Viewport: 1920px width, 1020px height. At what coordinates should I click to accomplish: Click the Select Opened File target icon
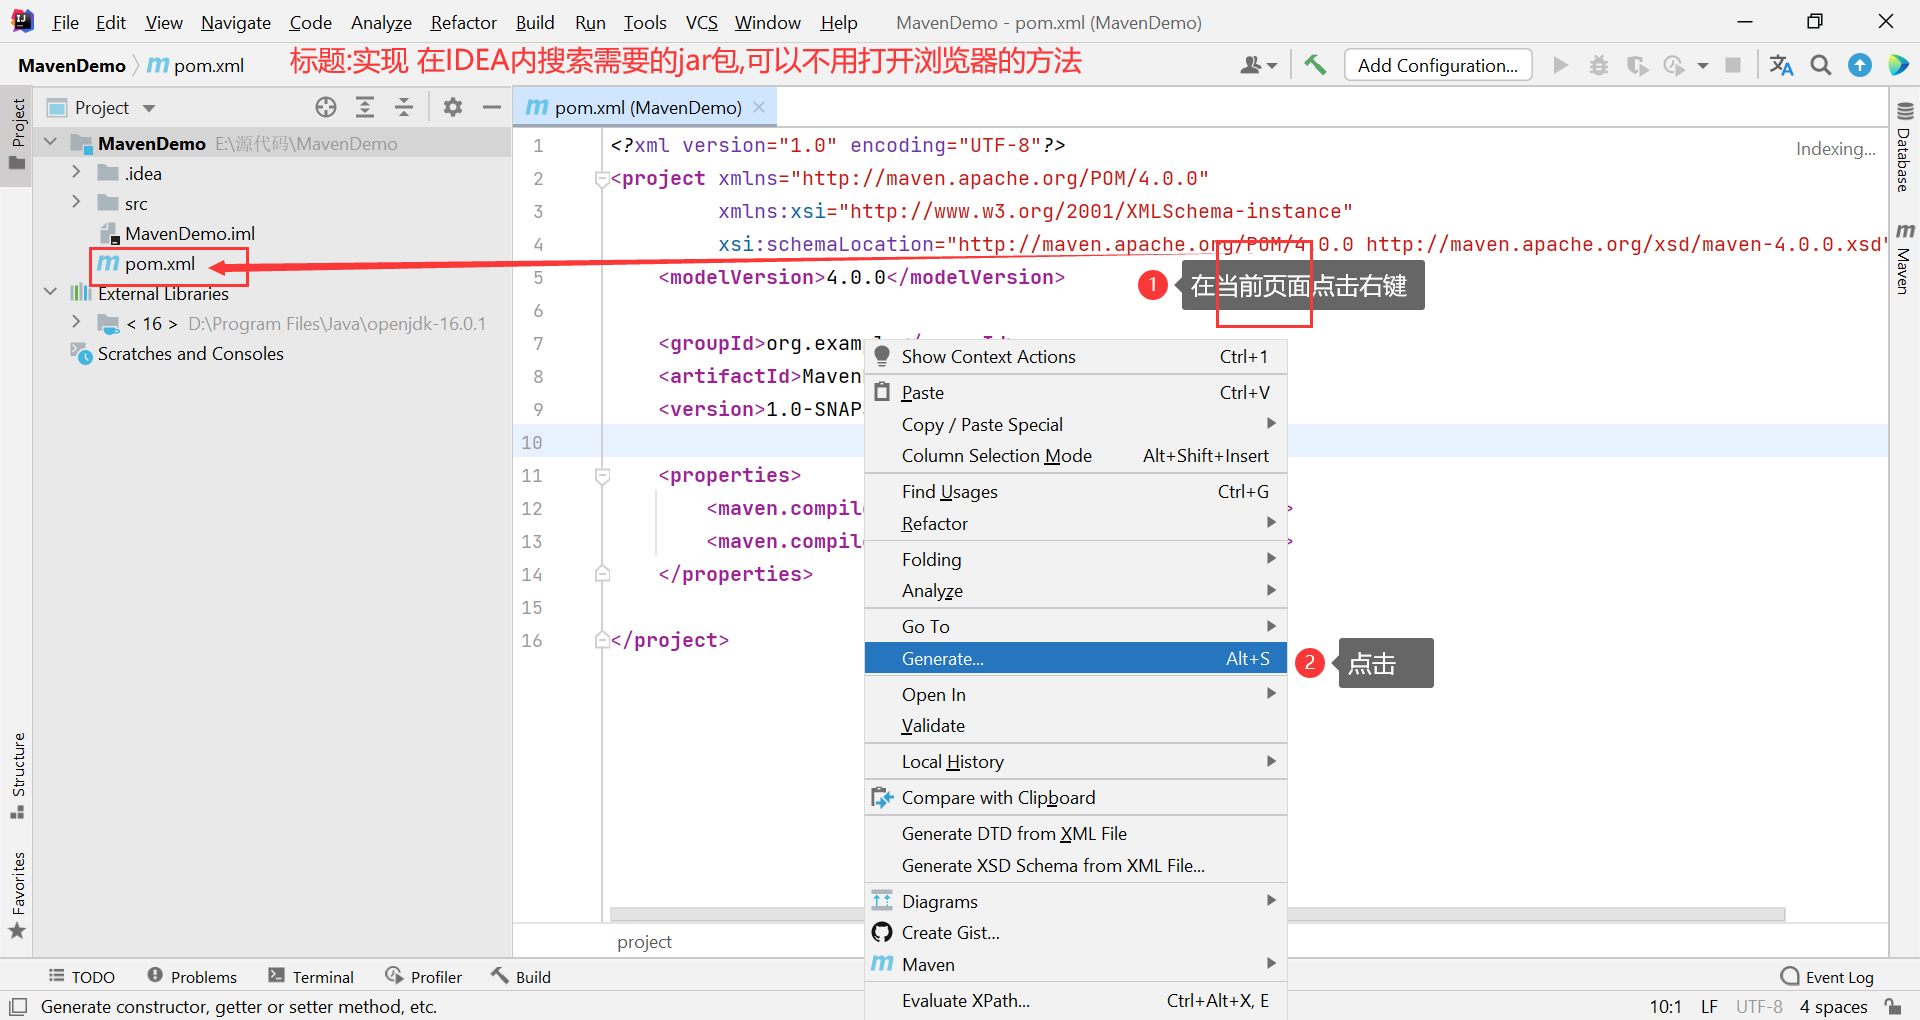pyautogui.click(x=326, y=107)
